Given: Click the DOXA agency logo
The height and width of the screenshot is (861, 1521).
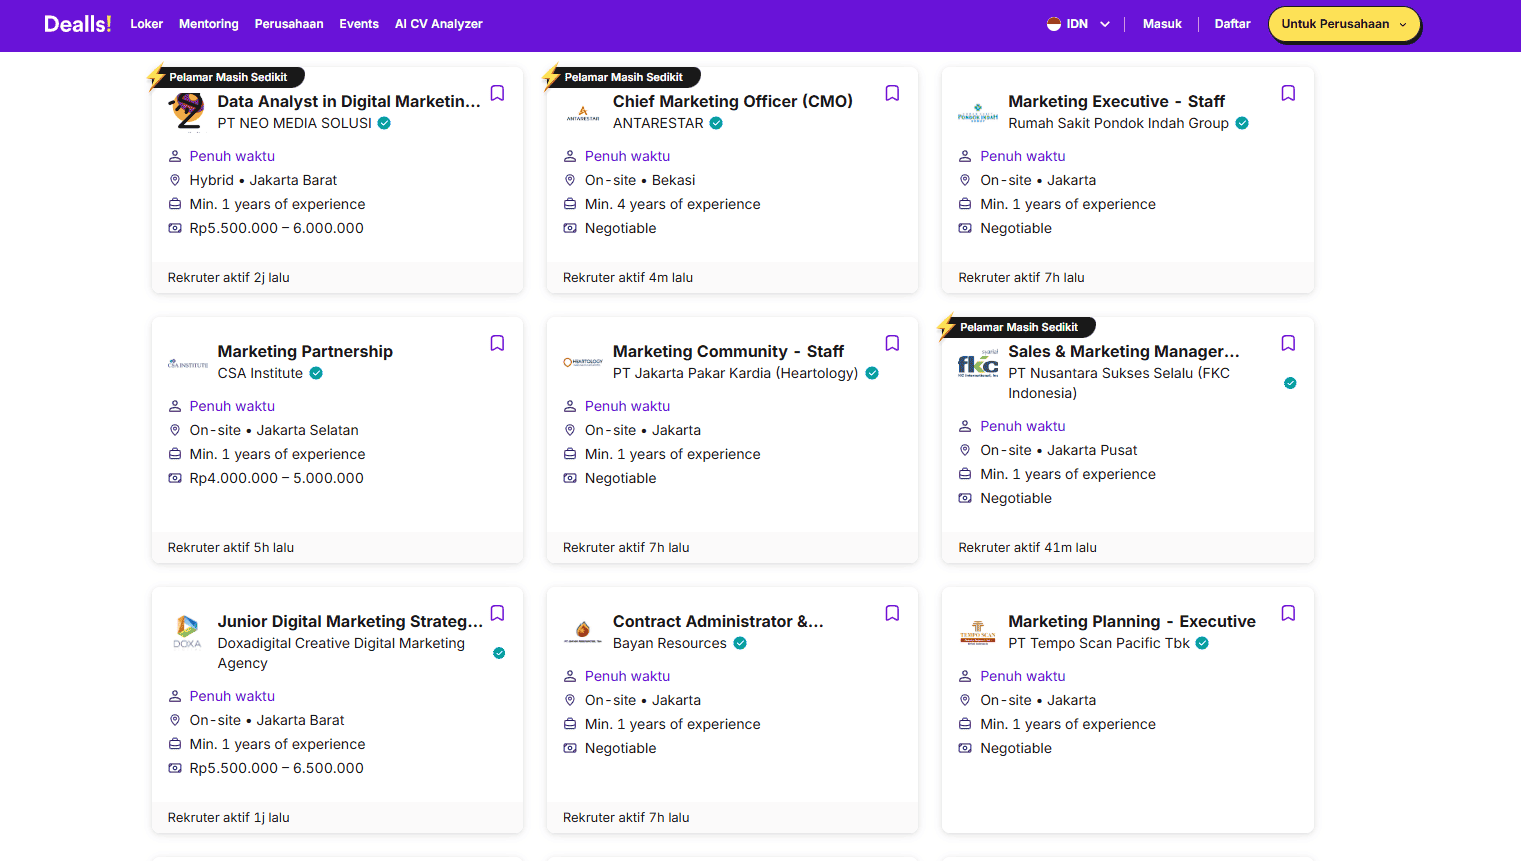Looking at the screenshot, I should [x=187, y=632].
